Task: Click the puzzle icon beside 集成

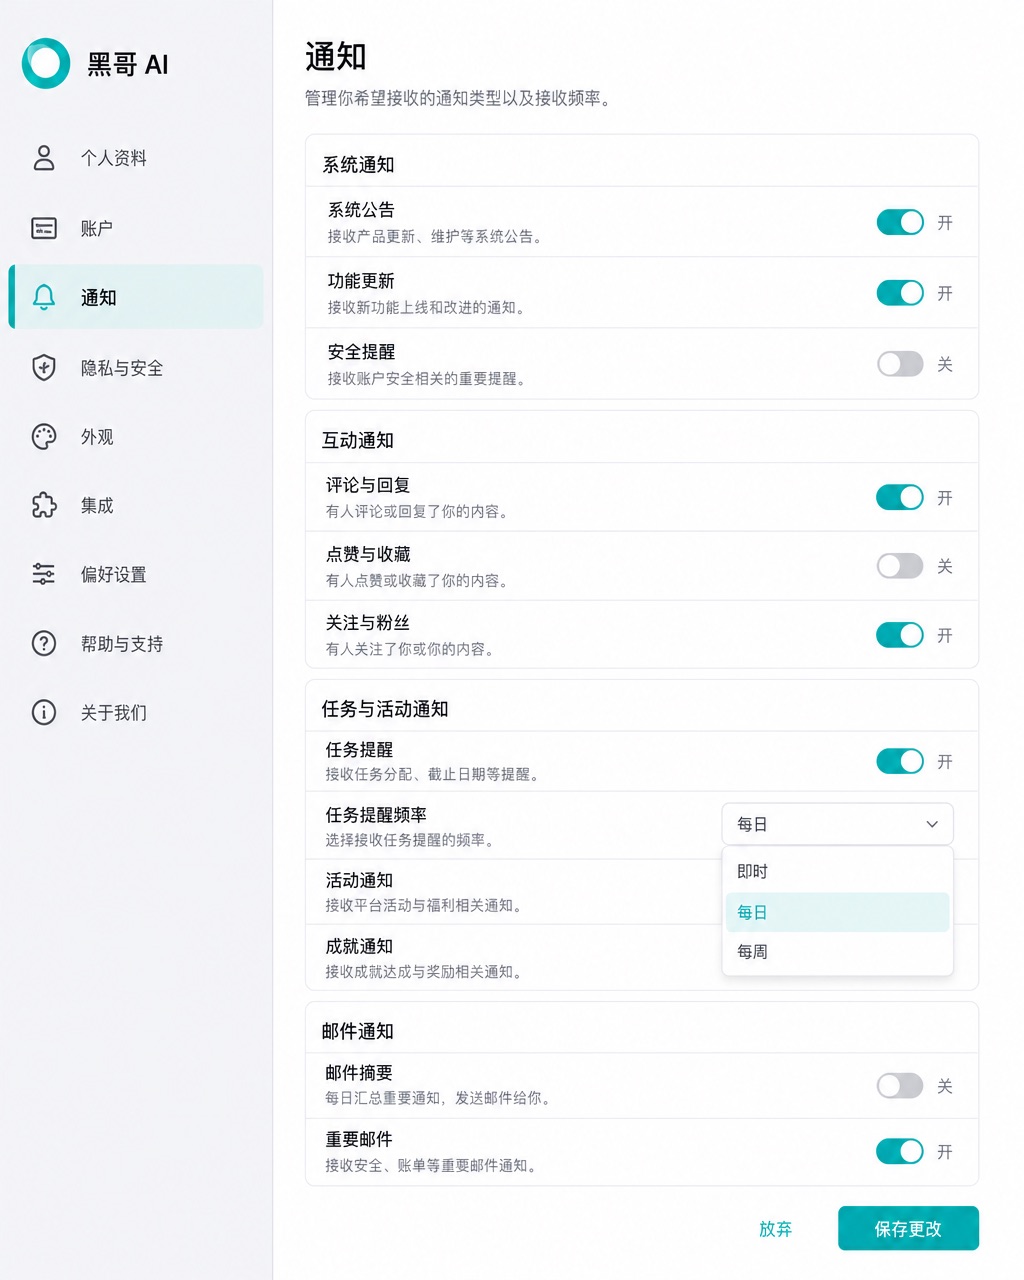Action: (44, 505)
